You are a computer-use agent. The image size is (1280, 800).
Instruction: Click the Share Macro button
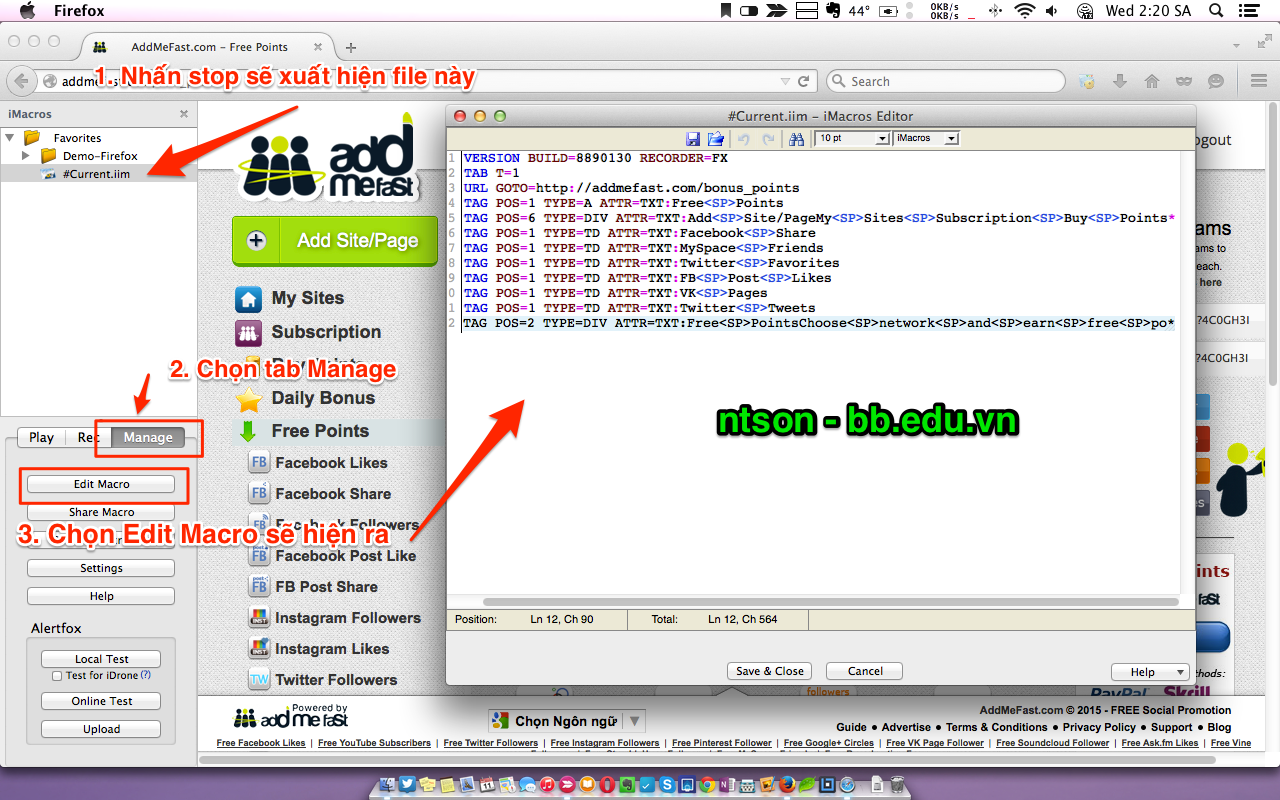(x=101, y=512)
